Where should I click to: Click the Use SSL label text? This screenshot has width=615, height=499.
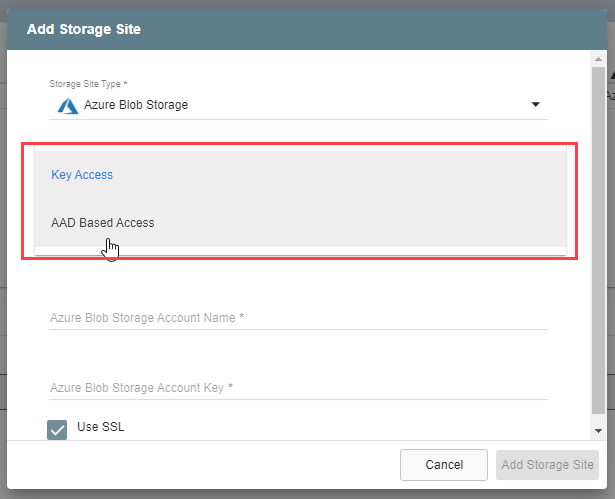click(101, 427)
